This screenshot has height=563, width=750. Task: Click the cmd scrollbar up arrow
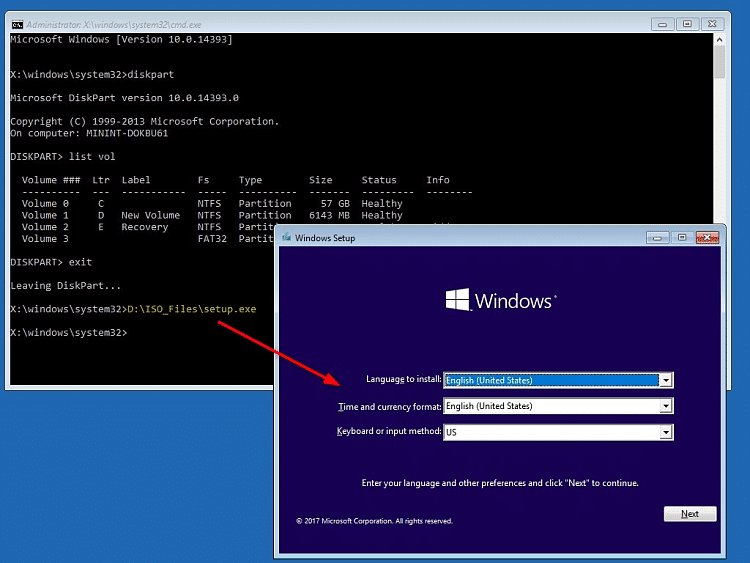pos(719,41)
